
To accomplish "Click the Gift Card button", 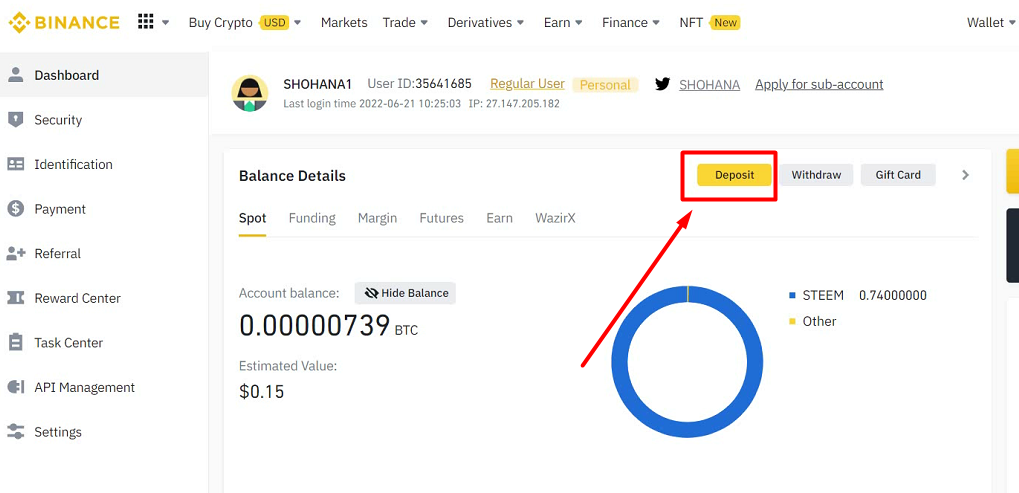I will 898,175.
